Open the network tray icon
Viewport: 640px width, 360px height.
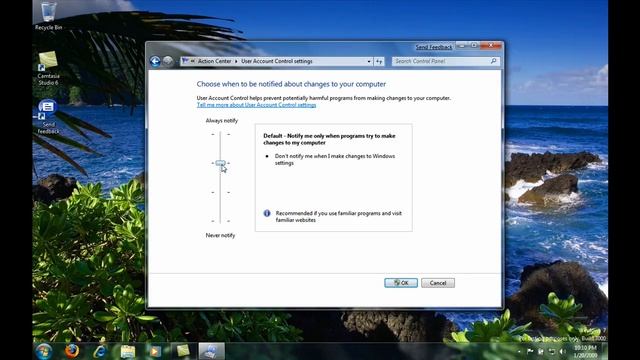coord(552,351)
